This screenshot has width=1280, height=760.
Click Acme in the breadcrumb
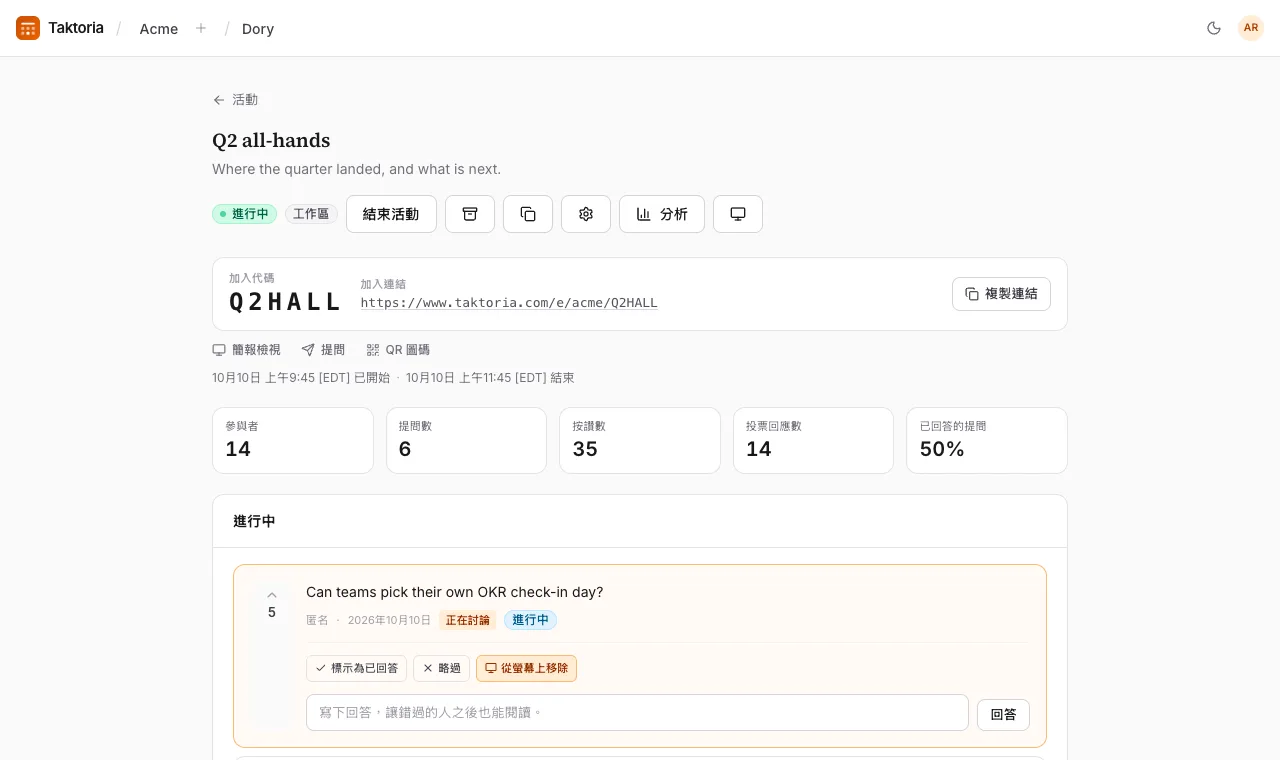159,29
